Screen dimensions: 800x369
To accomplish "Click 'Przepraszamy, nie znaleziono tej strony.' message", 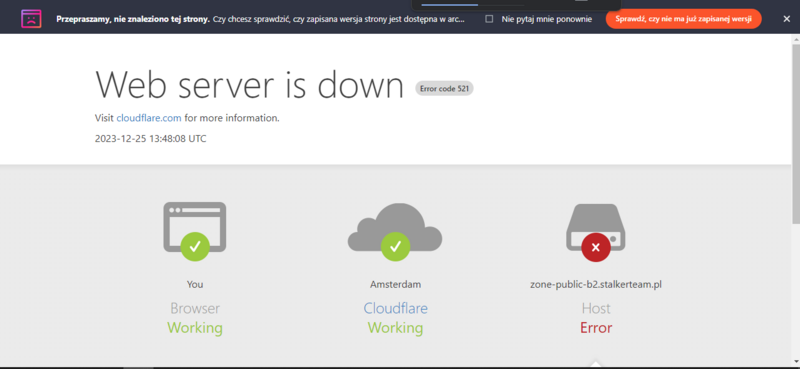I will tap(133, 19).
